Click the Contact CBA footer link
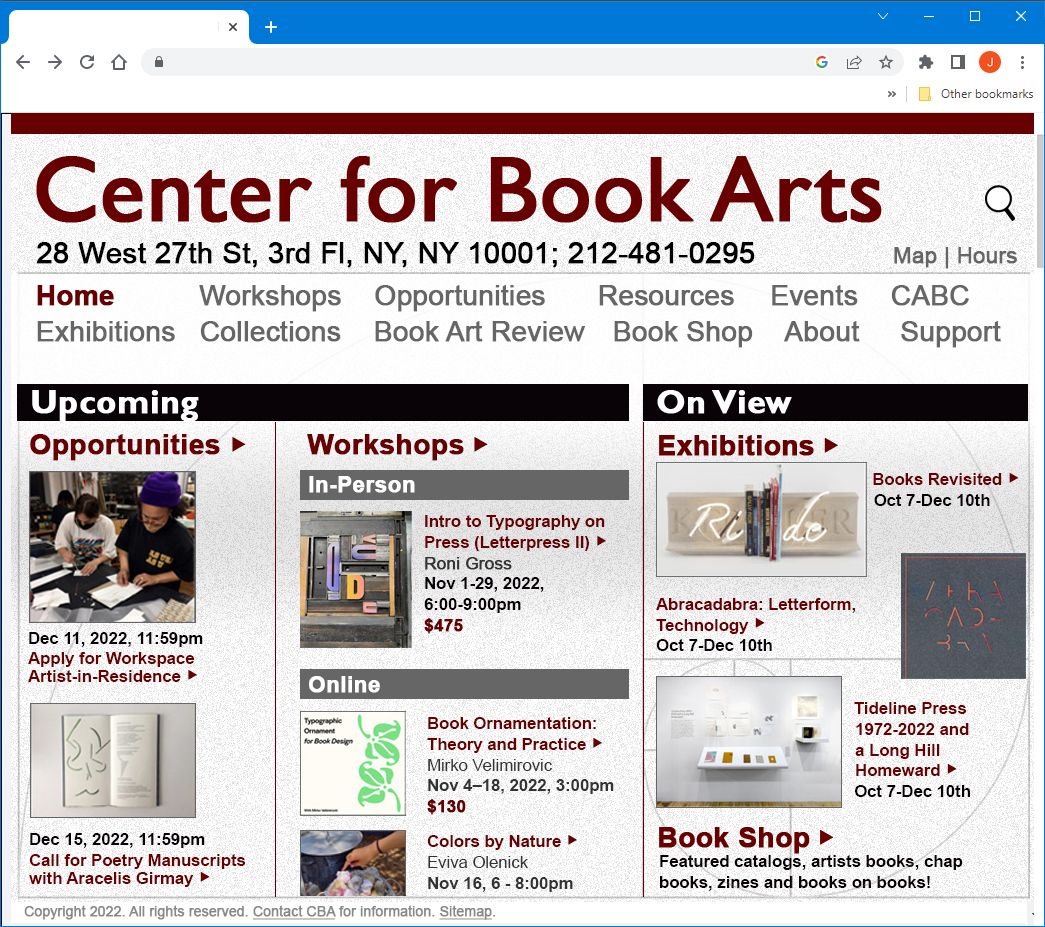 294,911
